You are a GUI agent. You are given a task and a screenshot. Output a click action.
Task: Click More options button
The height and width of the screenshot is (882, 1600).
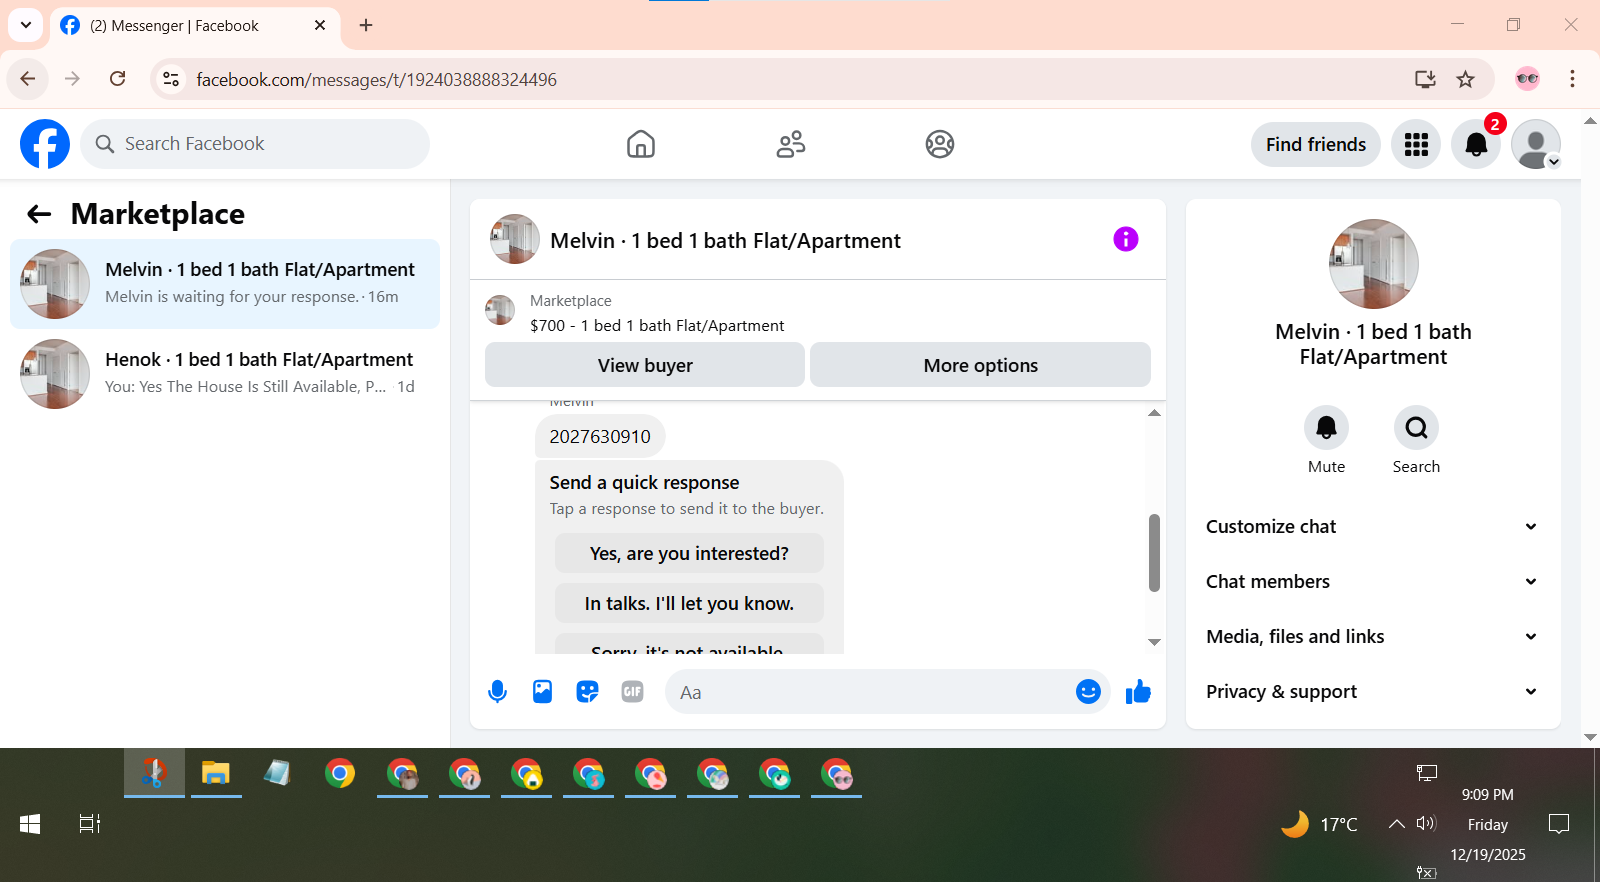pos(980,365)
